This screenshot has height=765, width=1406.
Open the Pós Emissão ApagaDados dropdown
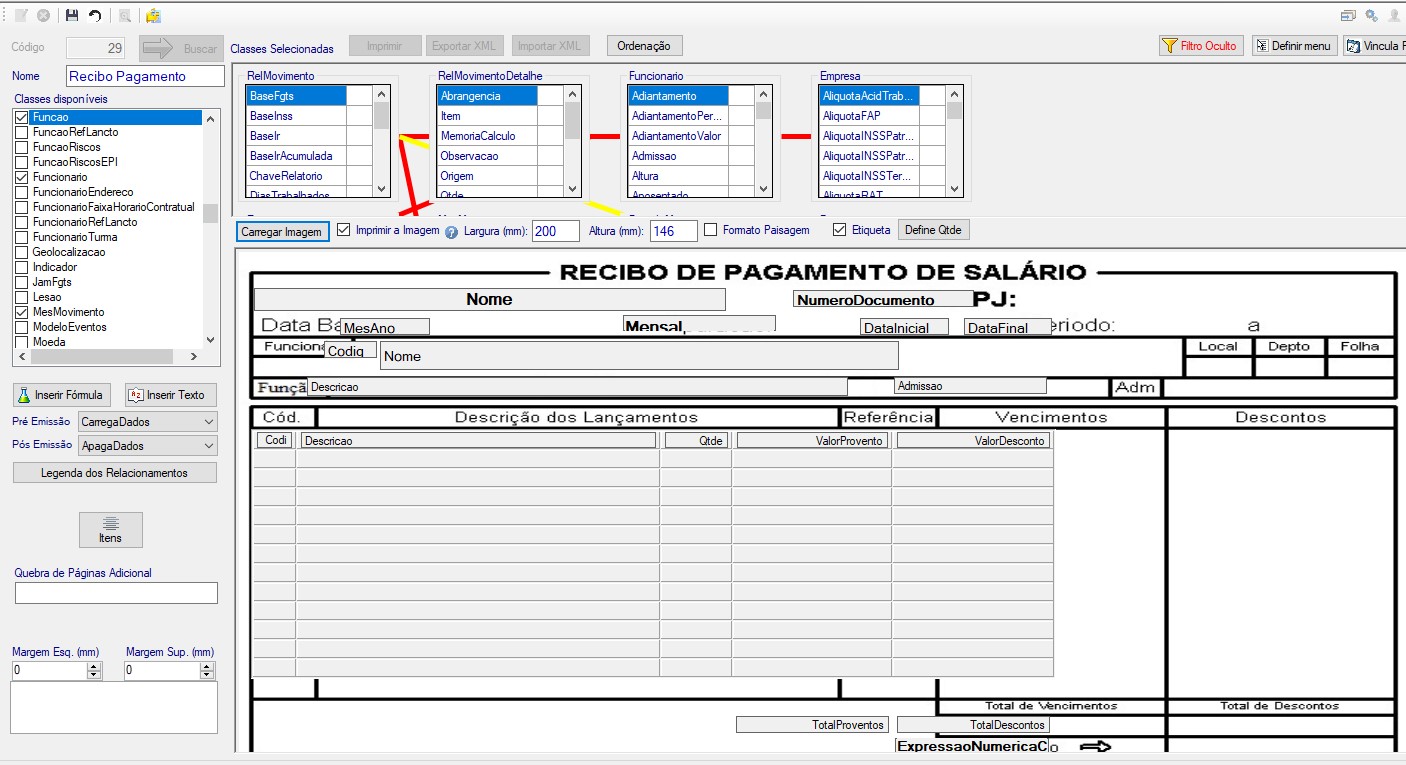pyautogui.click(x=147, y=446)
